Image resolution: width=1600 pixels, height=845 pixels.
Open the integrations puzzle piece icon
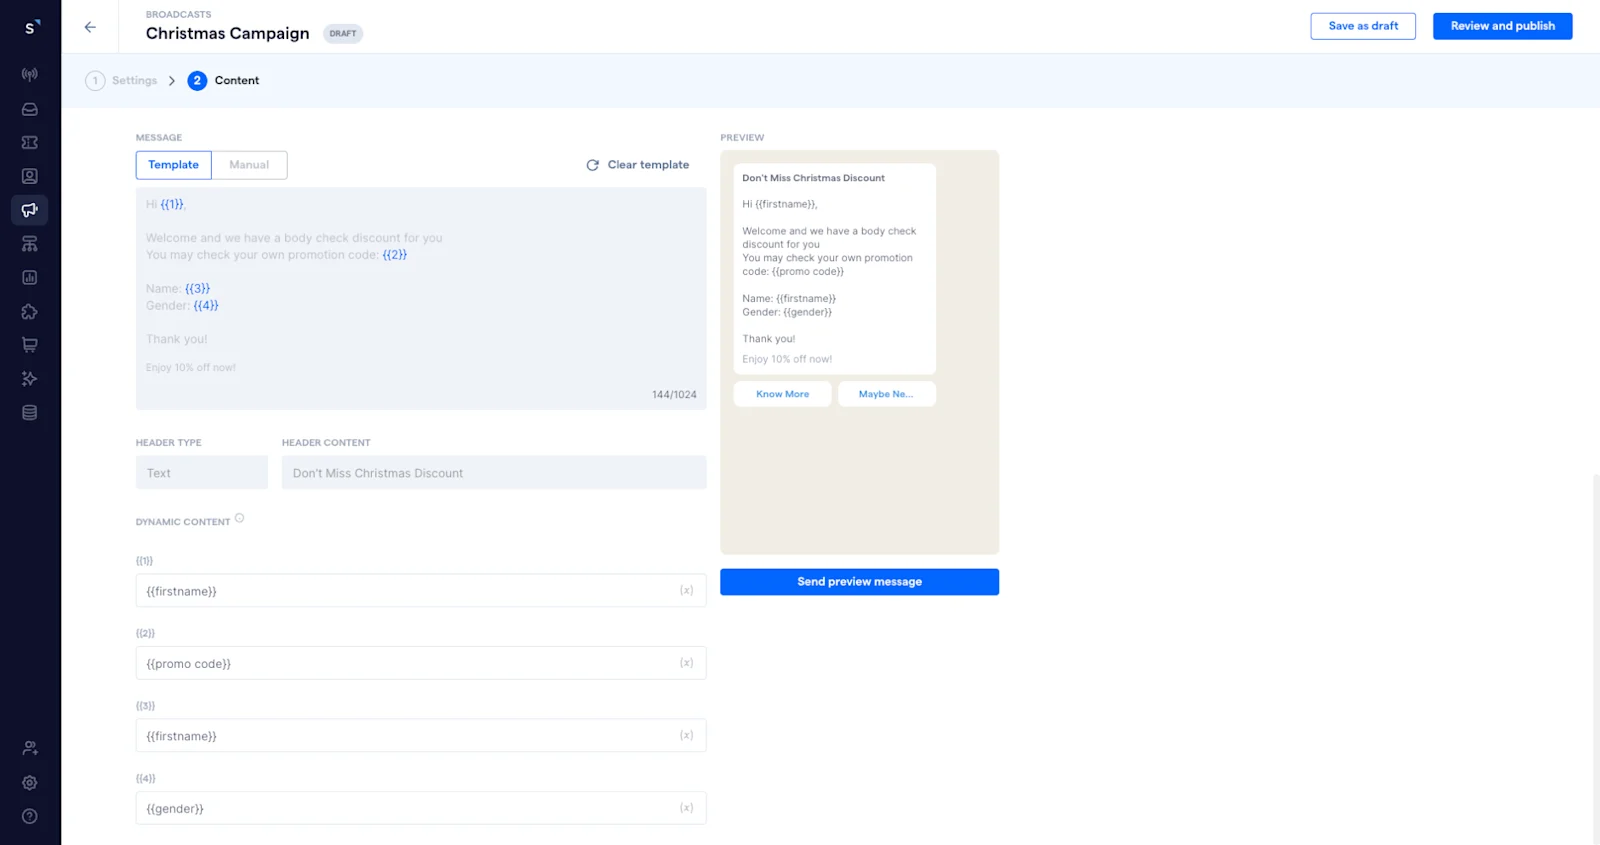tap(30, 312)
